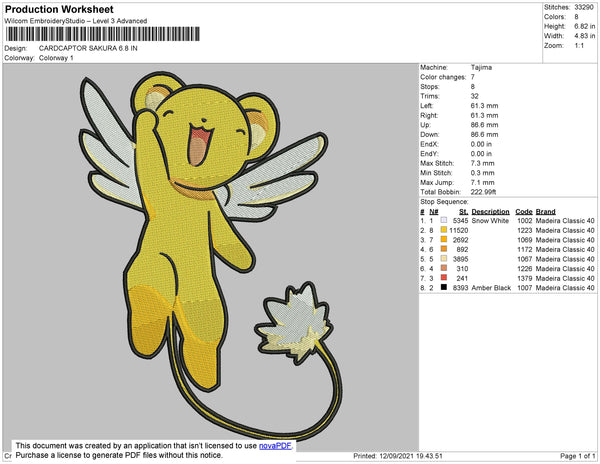Select stitch count 8393 for Amber Black
The height and width of the screenshot is (464, 600).
pos(460,288)
